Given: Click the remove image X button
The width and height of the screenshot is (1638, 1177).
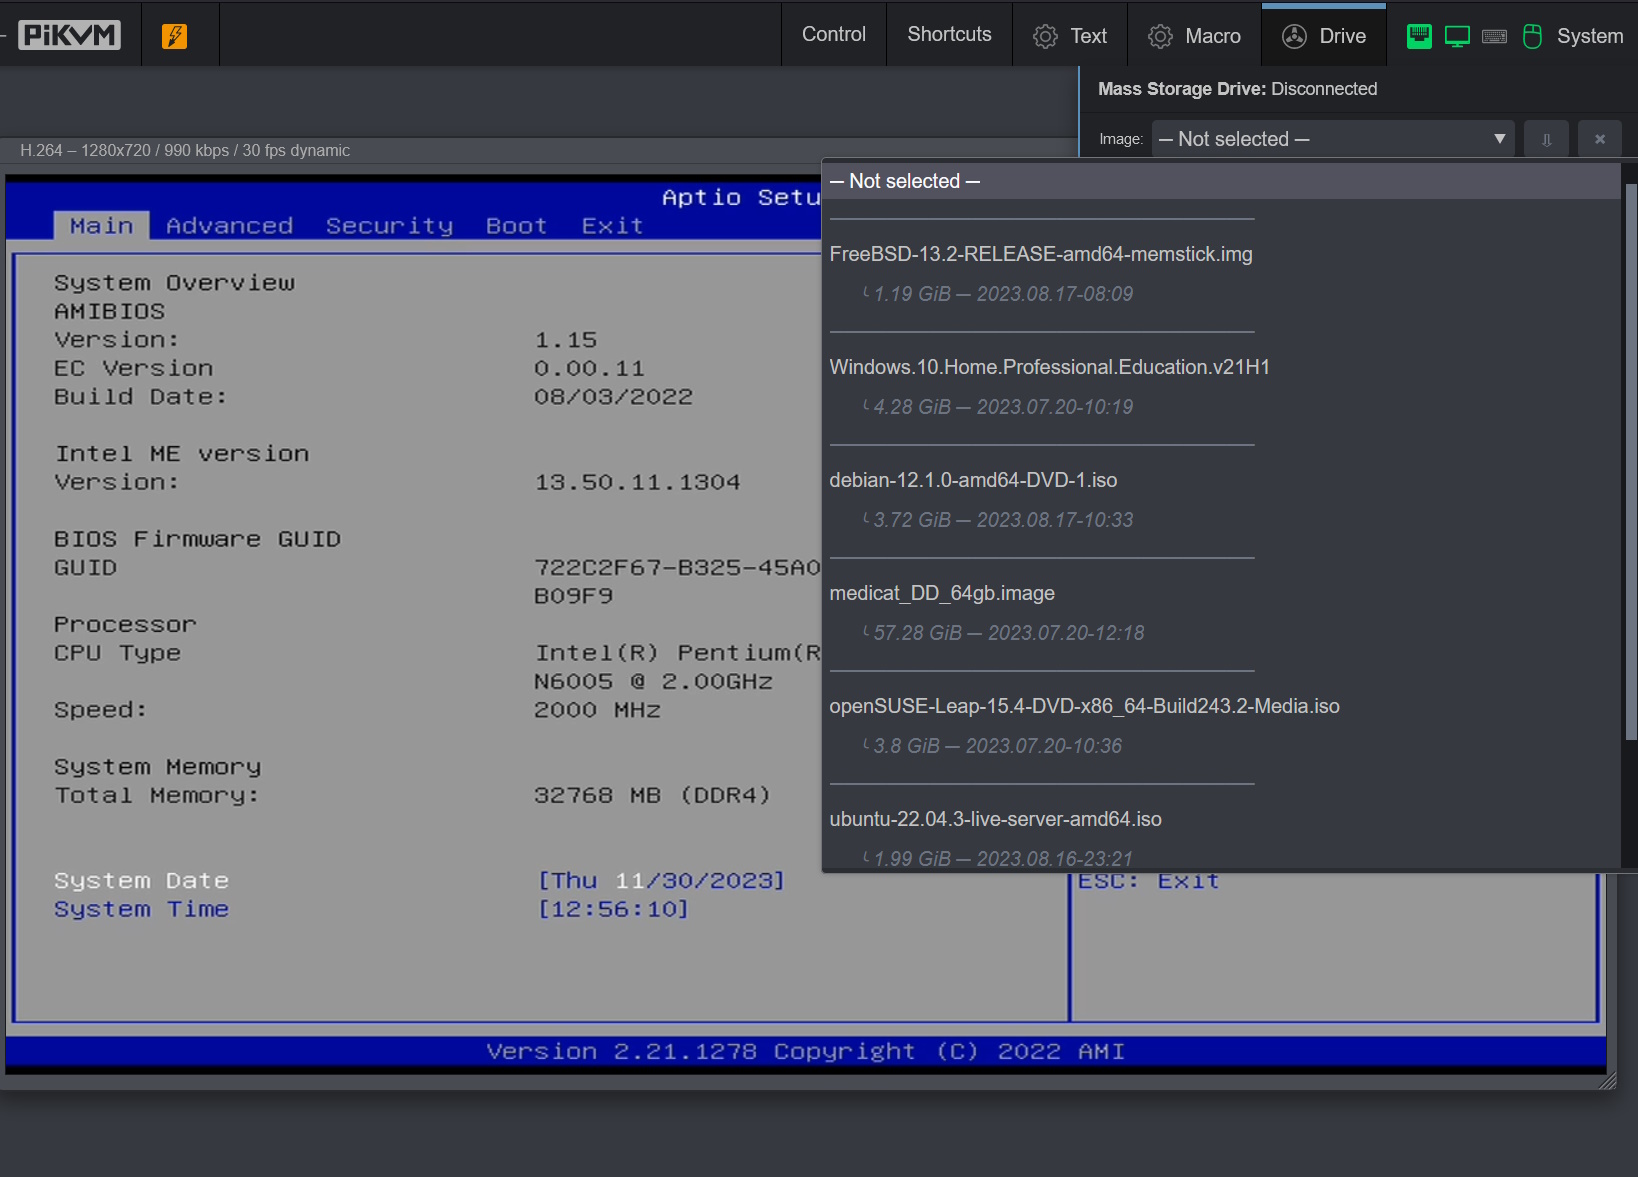Looking at the screenshot, I should (x=1600, y=139).
